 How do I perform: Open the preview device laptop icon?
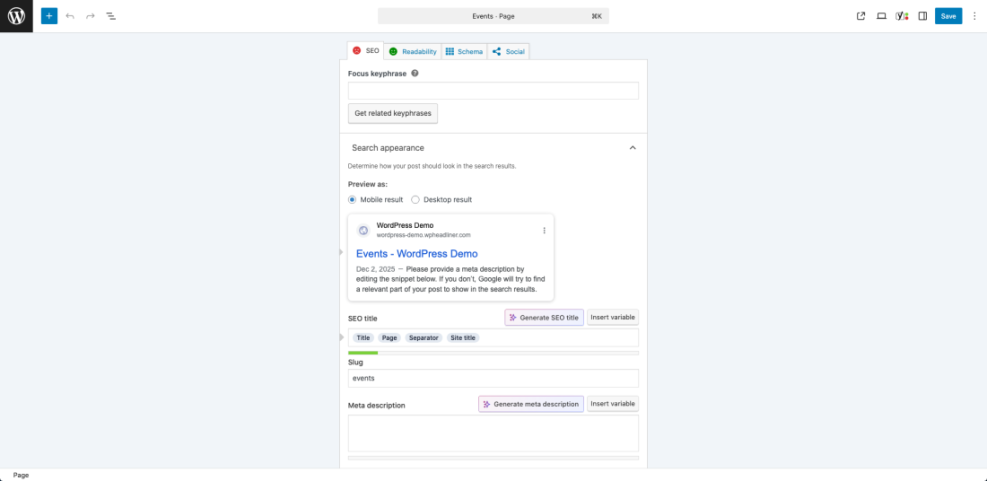pos(881,16)
